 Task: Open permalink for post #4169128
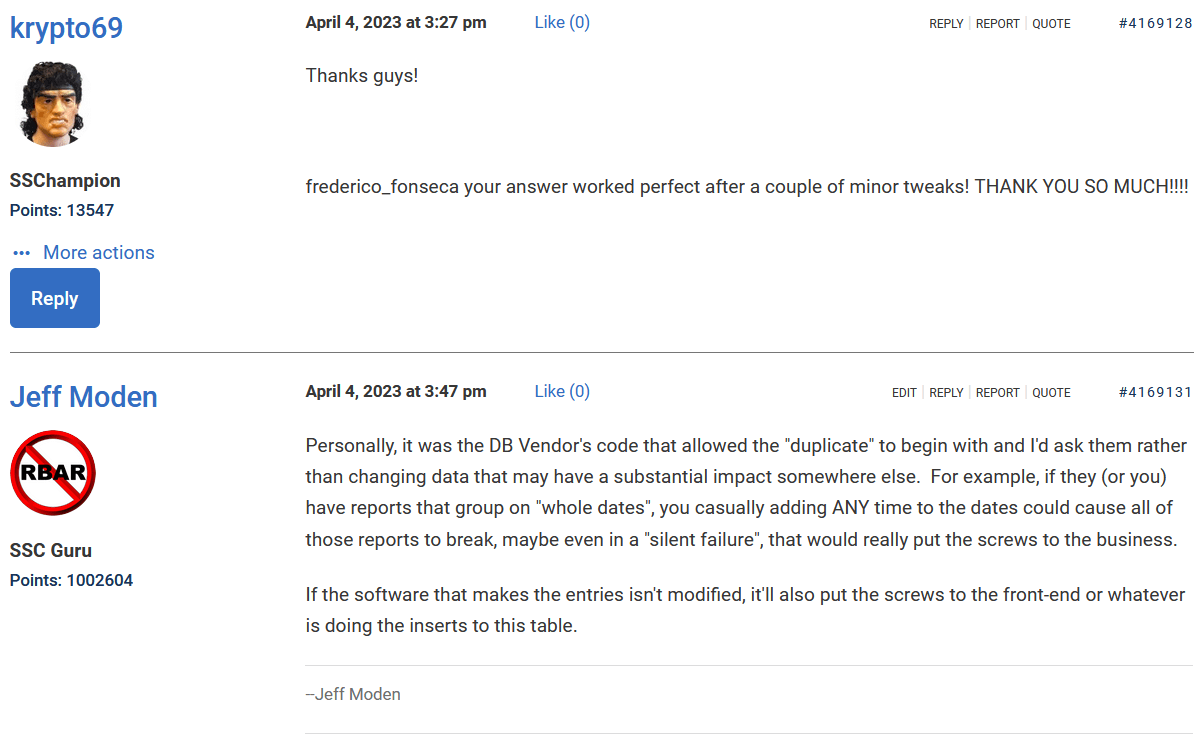[x=1155, y=24]
